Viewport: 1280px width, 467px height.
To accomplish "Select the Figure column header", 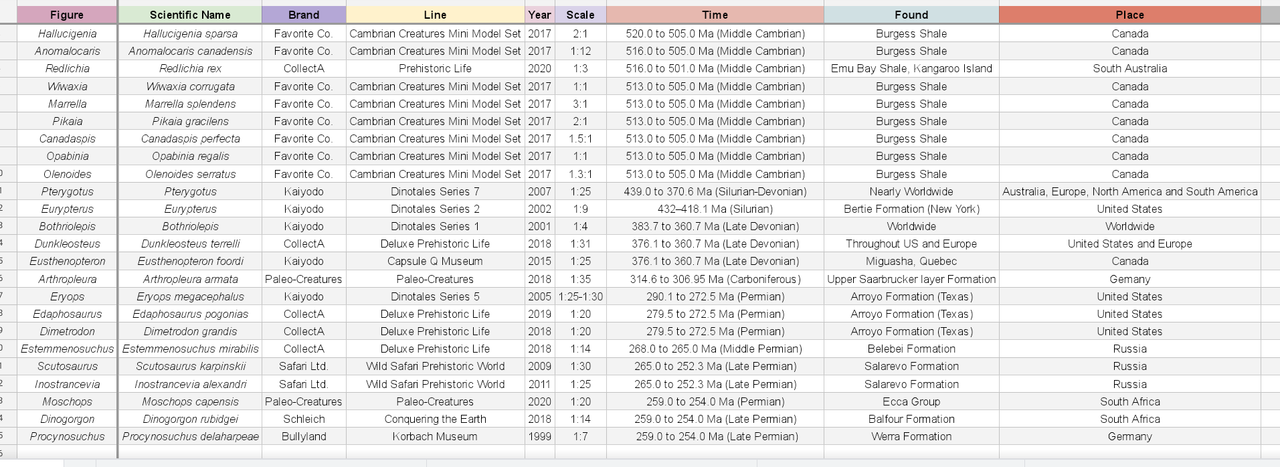I will (x=67, y=15).
